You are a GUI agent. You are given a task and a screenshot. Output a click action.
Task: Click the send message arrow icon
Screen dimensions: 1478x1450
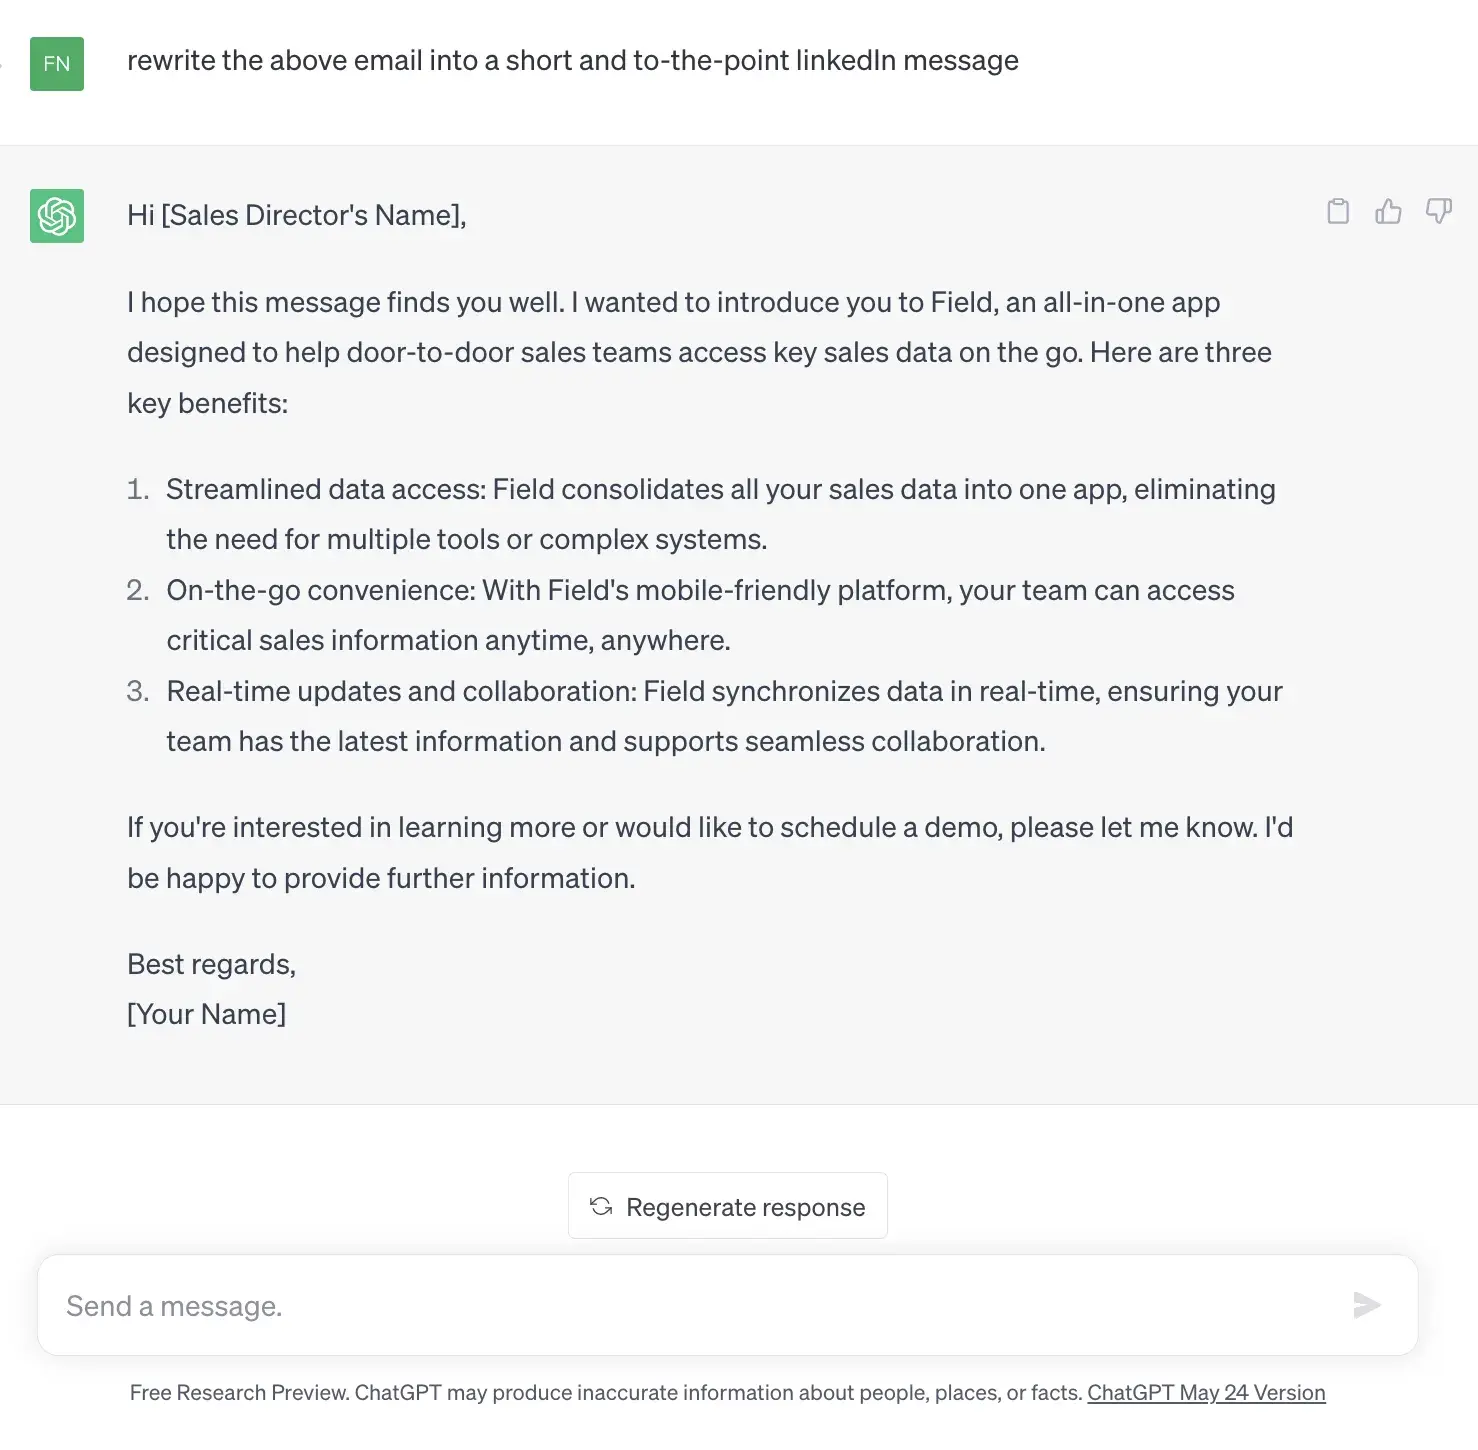click(1366, 1305)
